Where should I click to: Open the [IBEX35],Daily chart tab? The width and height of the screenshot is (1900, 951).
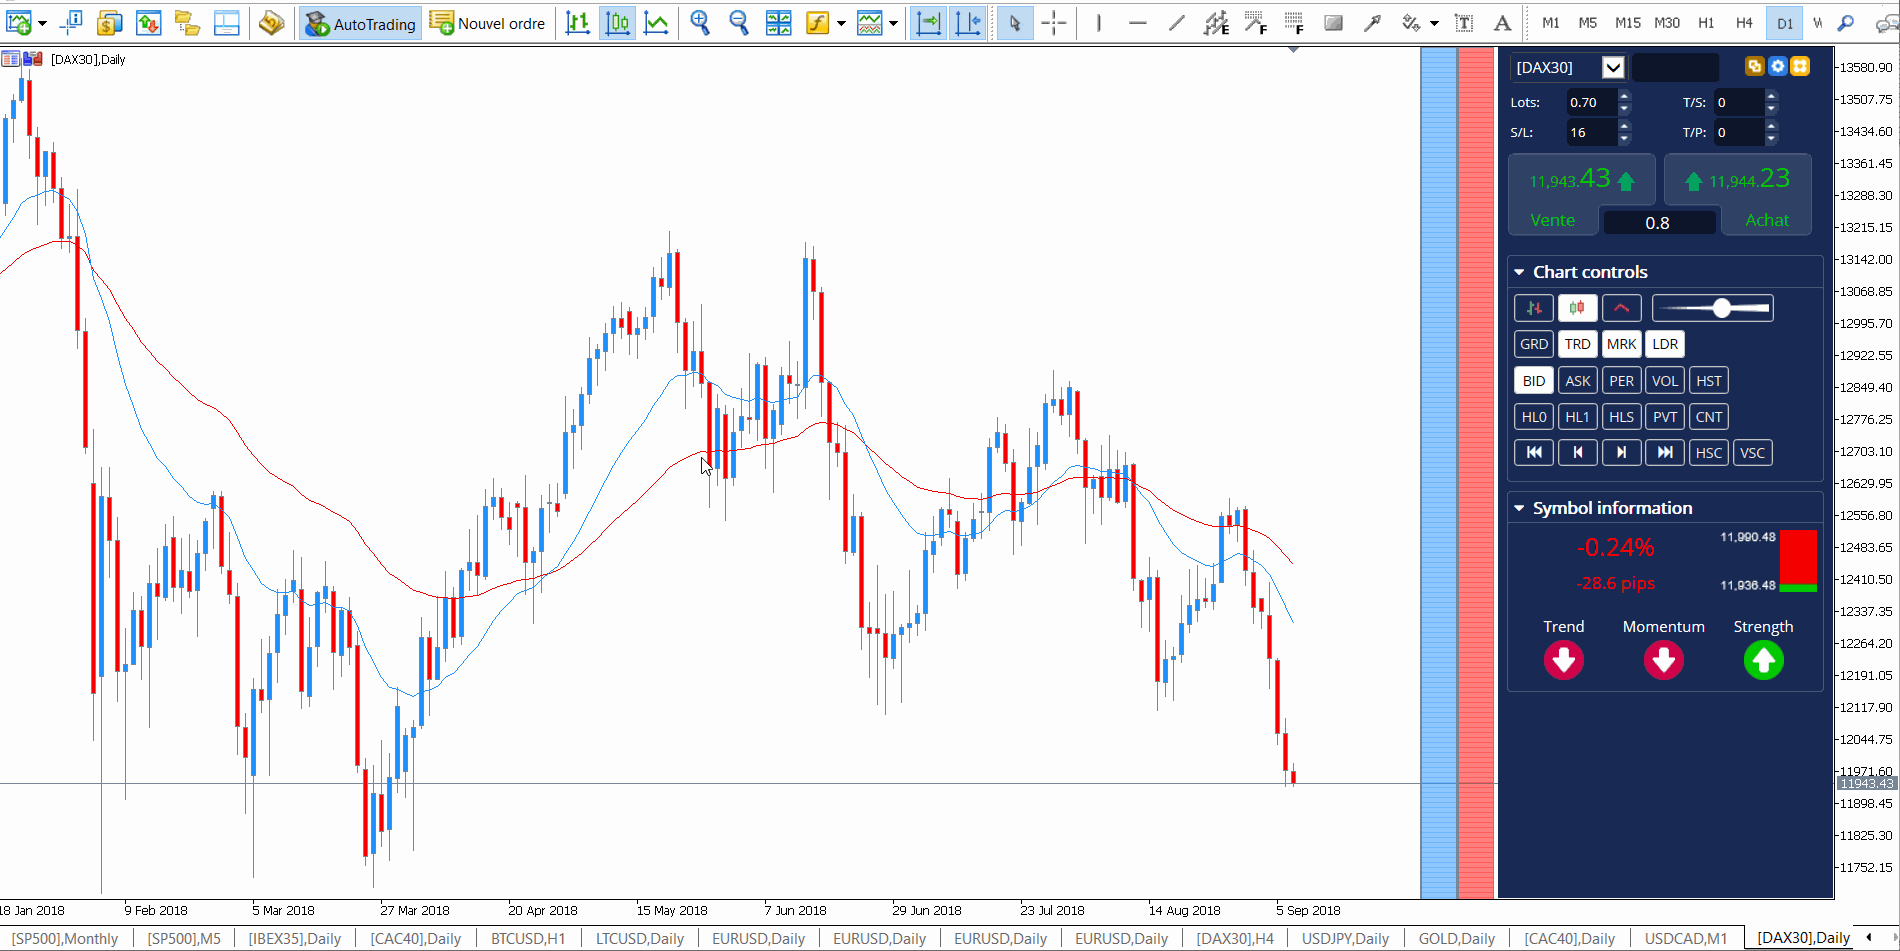click(295, 938)
